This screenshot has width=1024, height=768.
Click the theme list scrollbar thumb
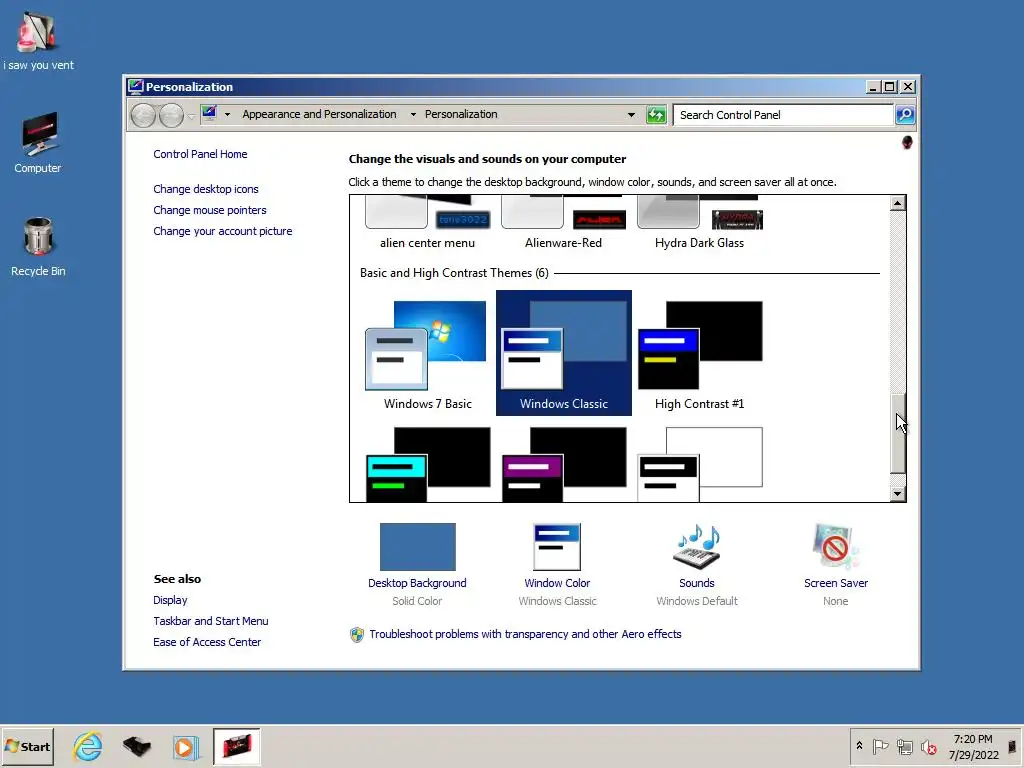(x=898, y=433)
